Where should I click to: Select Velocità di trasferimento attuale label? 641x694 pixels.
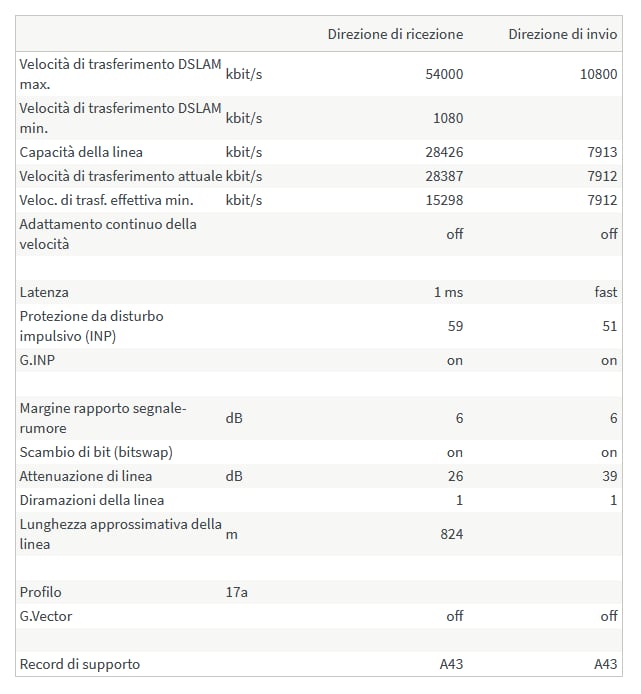[120, 176]
